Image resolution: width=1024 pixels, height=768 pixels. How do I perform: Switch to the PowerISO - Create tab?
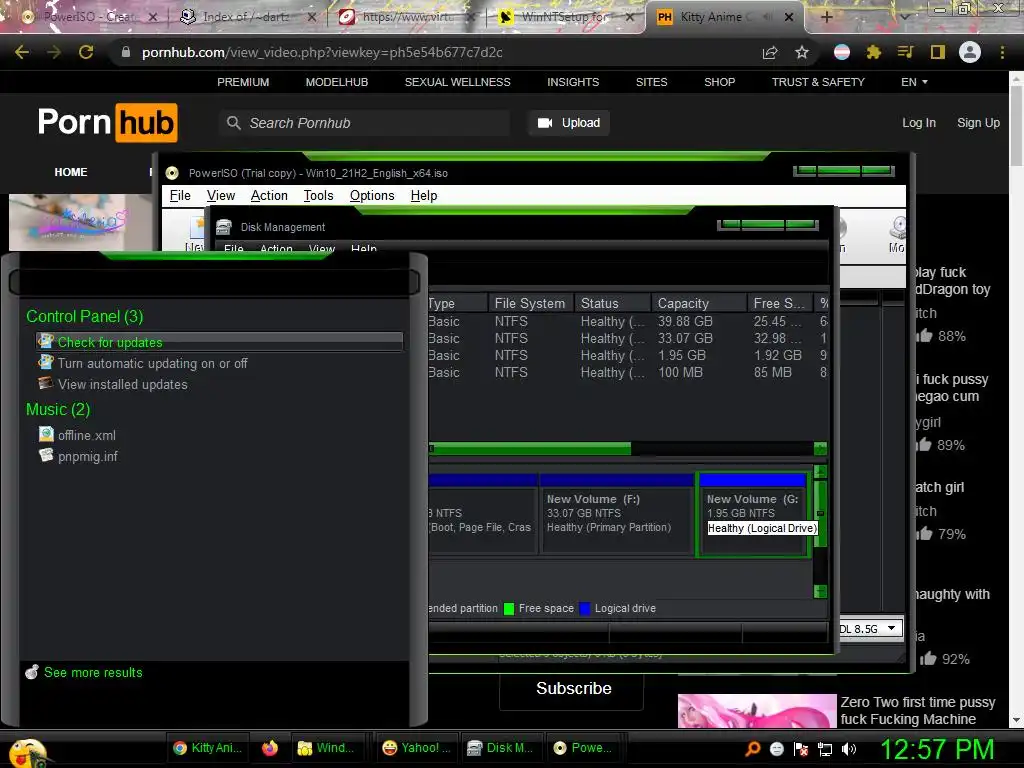coord(90,17)
